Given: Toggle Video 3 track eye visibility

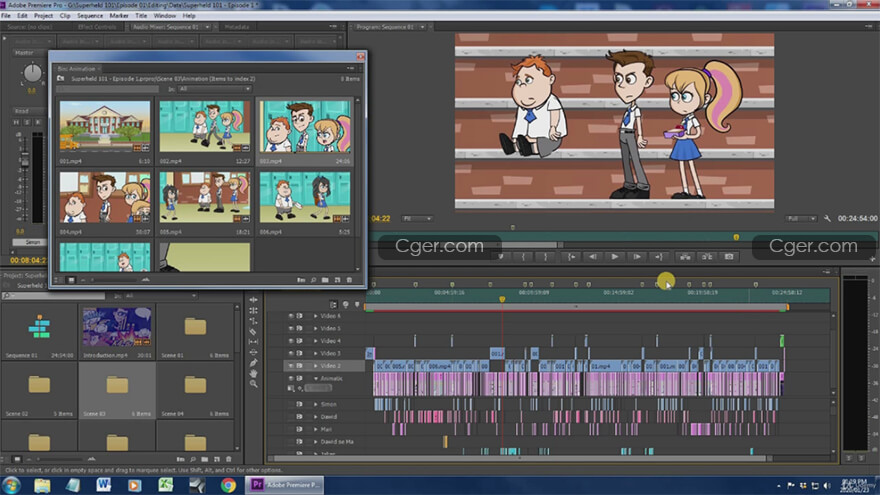Looking at the screenshot, I should coord(291,353).
